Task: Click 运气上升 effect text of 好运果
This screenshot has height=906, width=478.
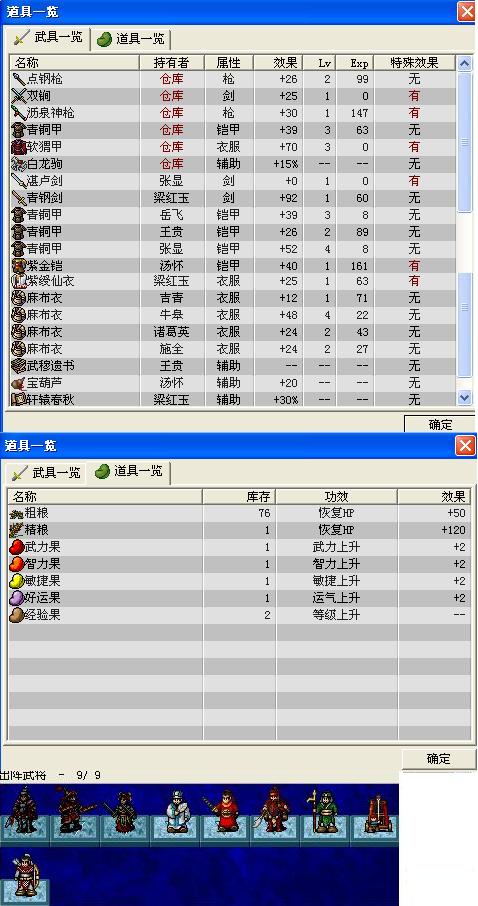Action: 336,598
